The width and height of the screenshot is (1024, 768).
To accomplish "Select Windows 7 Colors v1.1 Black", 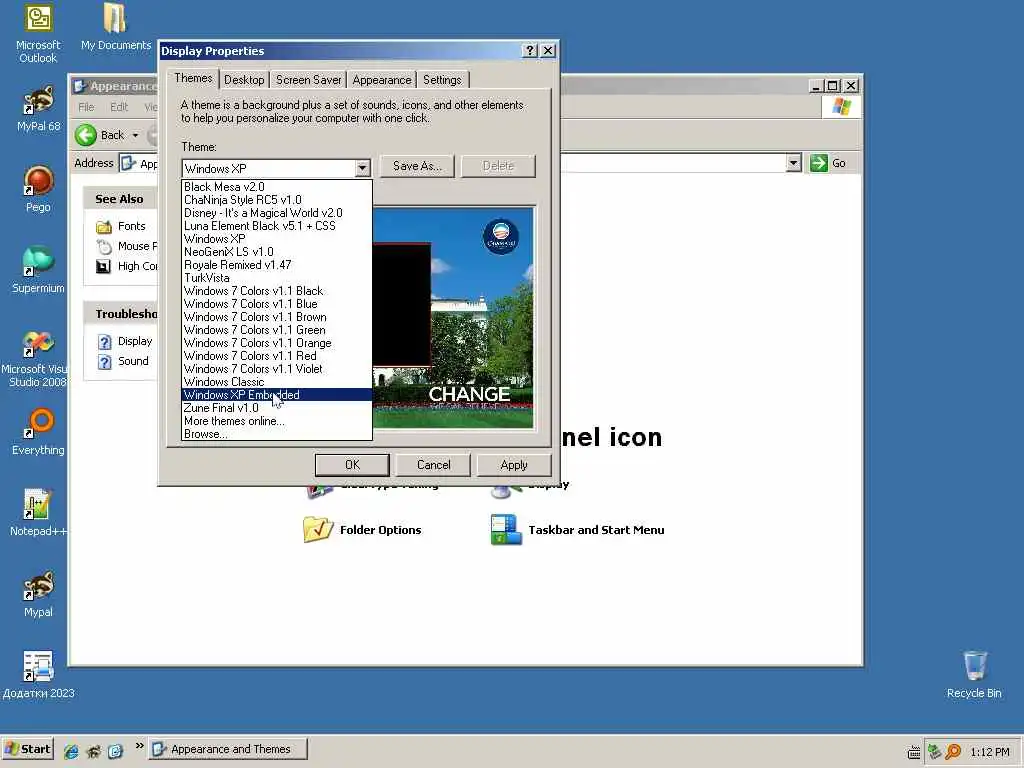I will coord(276,291).
